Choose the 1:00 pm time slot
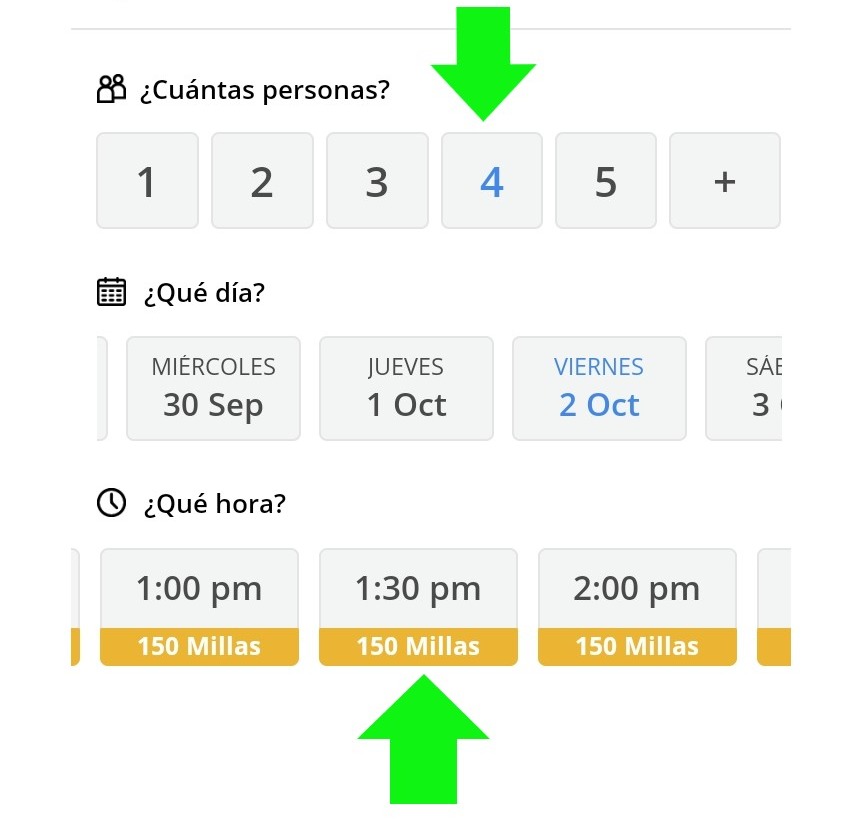This screenshot has width=862, height=822. 199,589
